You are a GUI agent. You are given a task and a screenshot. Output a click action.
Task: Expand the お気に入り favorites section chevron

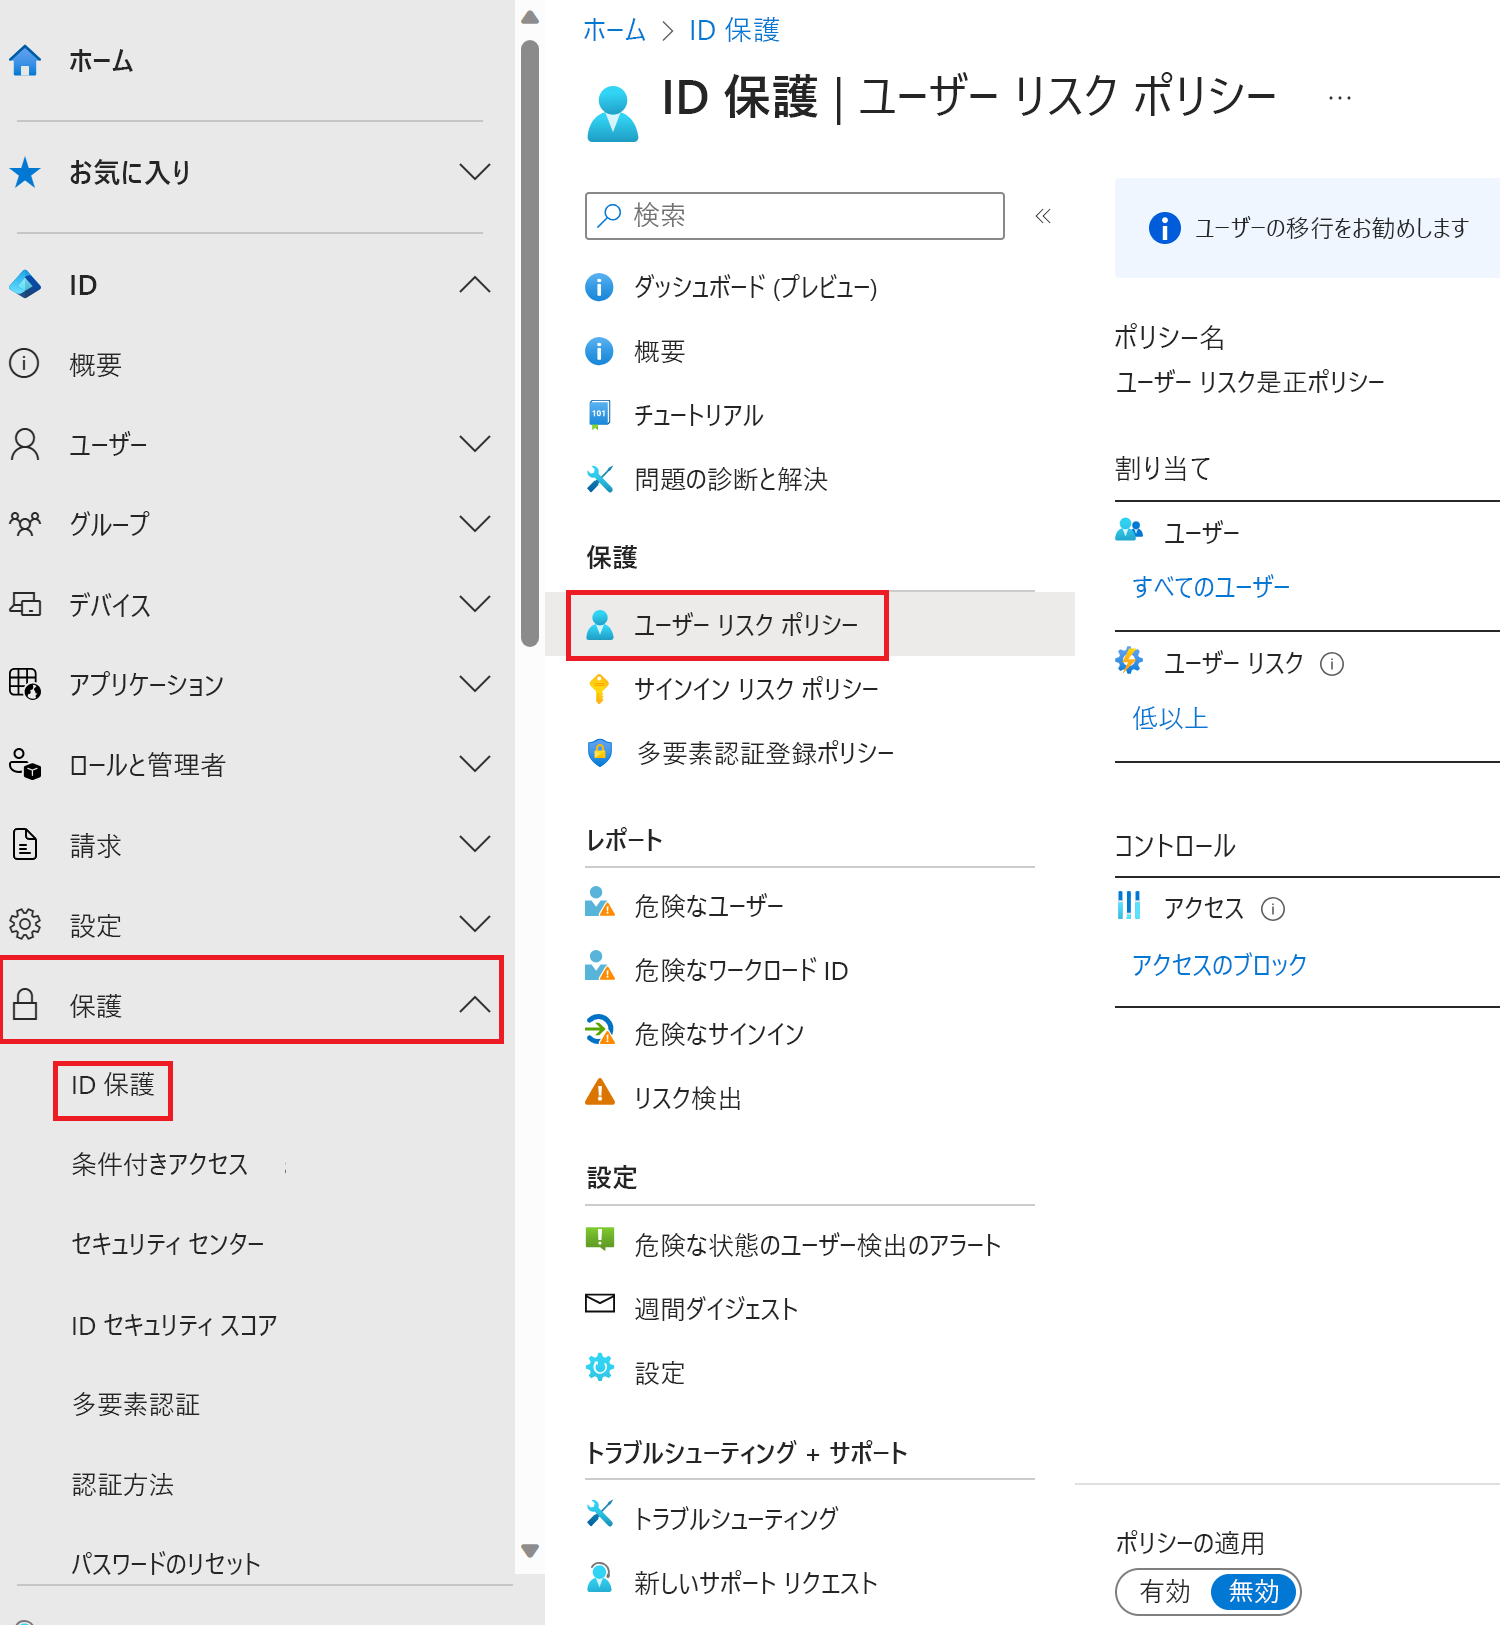pyautogui.click(x=475, y=172)
